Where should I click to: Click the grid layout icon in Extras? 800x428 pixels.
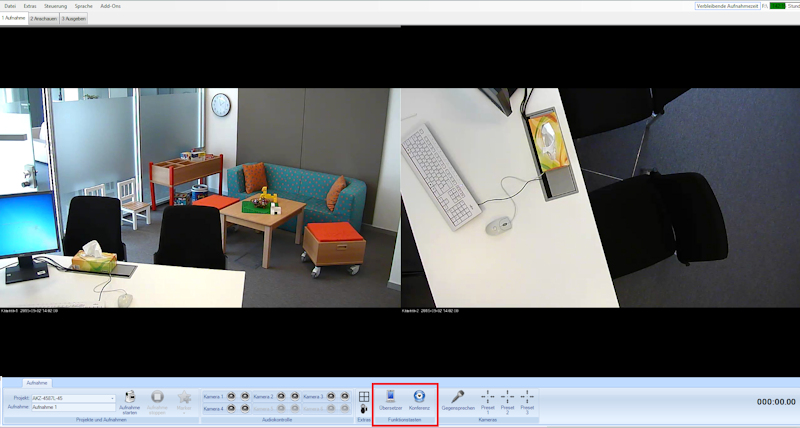364,396
